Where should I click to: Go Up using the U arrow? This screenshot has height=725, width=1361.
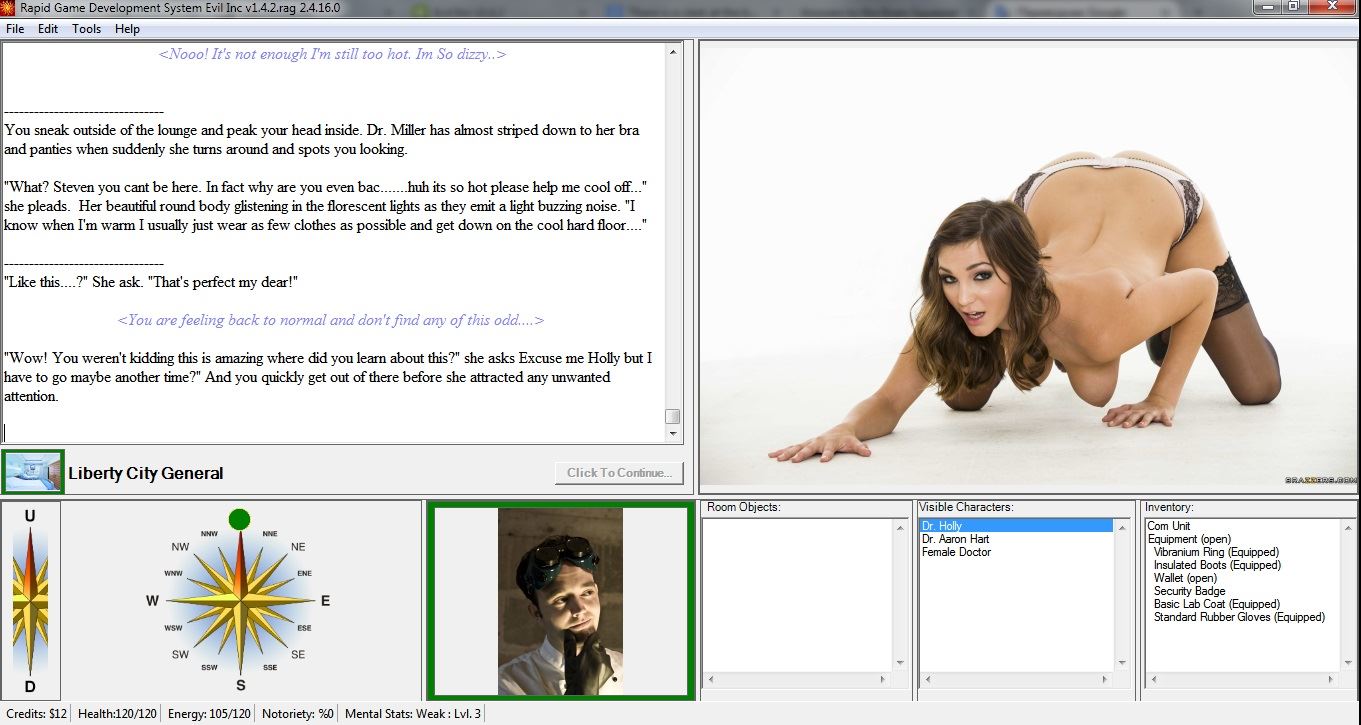click(30, 517)
